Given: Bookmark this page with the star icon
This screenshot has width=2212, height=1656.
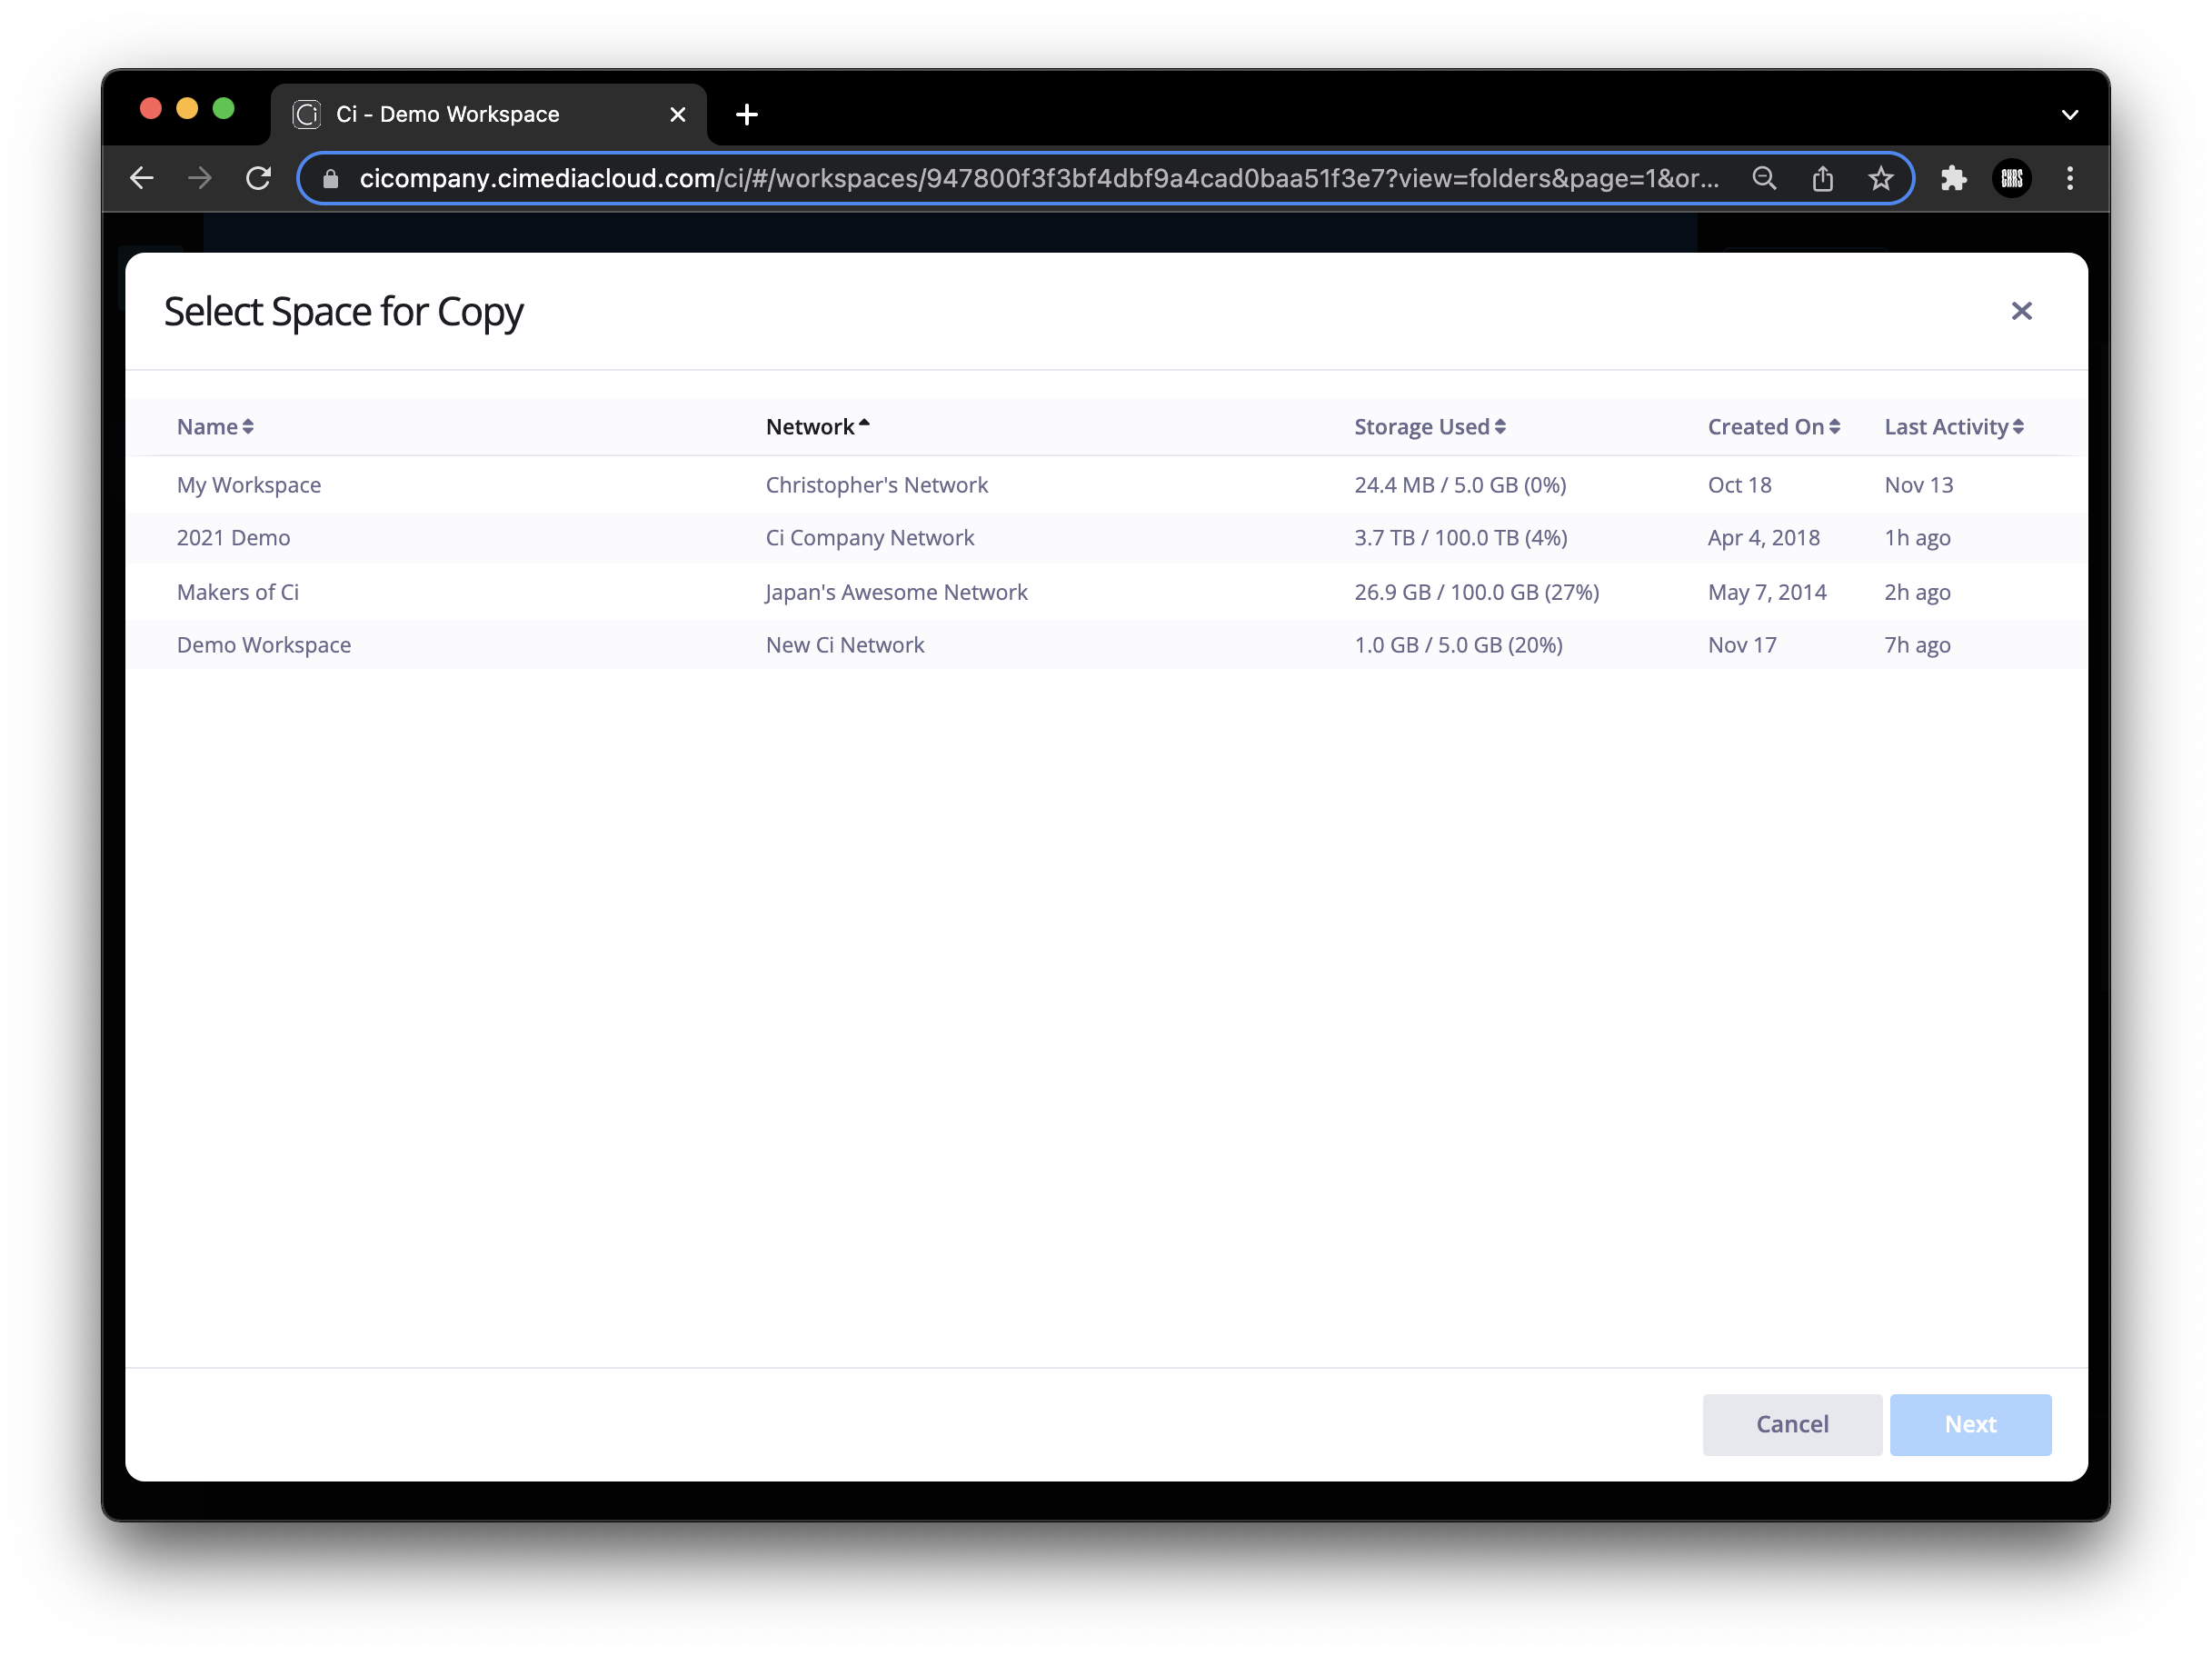Looking at the screenshot, I should tap(1880, 178).
